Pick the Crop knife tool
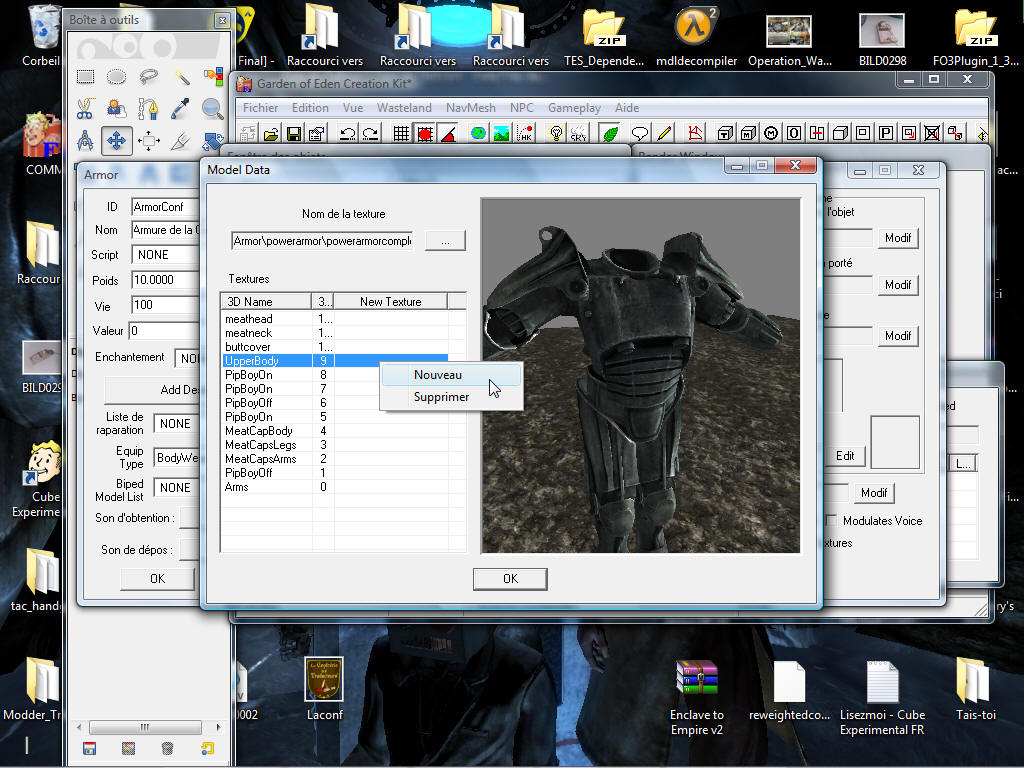This screenshot has height=768, width=1024. point(181,140)
